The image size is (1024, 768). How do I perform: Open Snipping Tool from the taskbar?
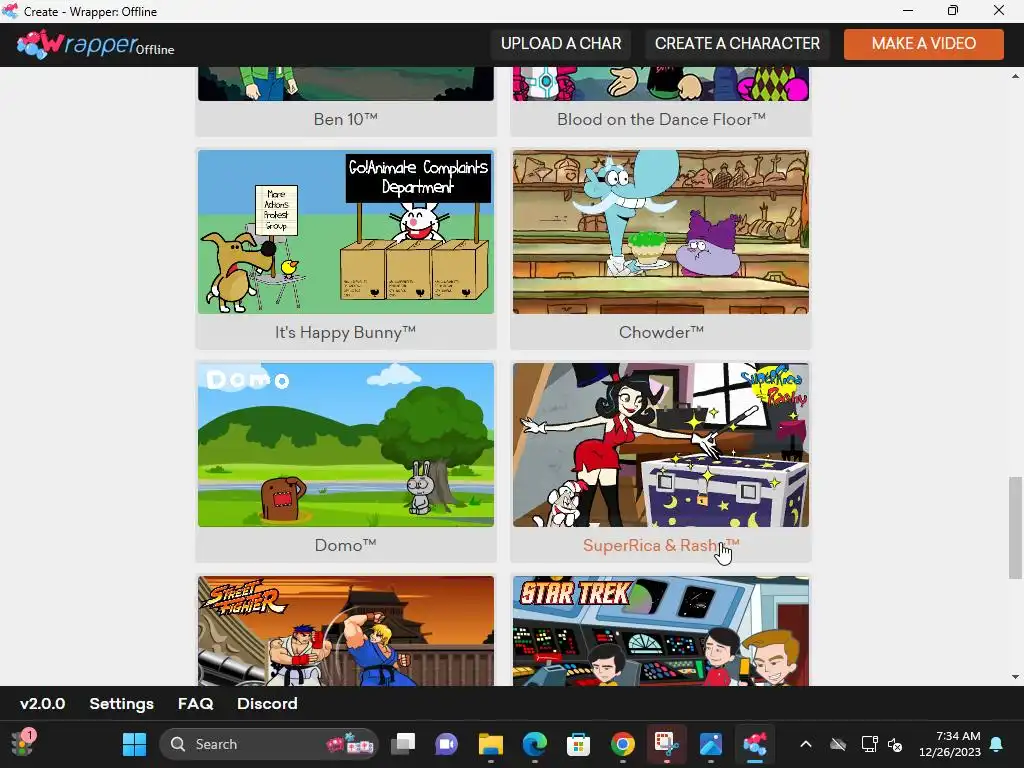pos(667,744)
